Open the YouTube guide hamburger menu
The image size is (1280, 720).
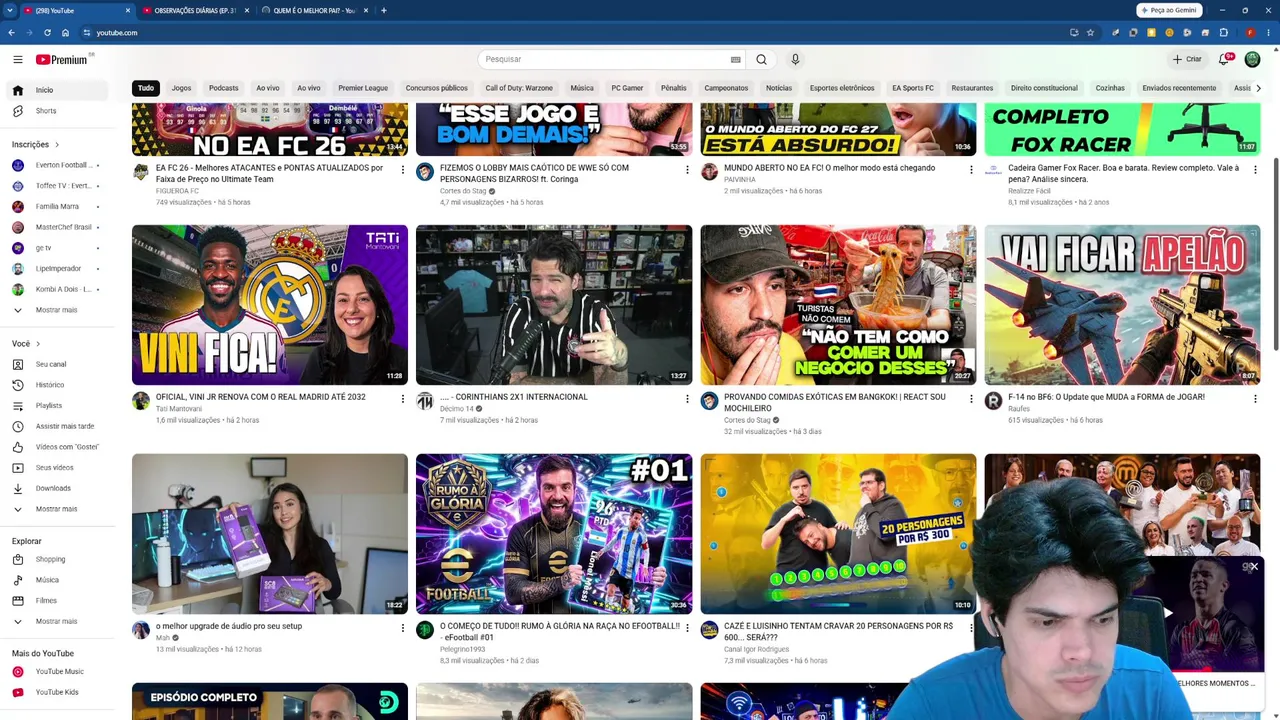pyautogui.click(x=17, y=60)
